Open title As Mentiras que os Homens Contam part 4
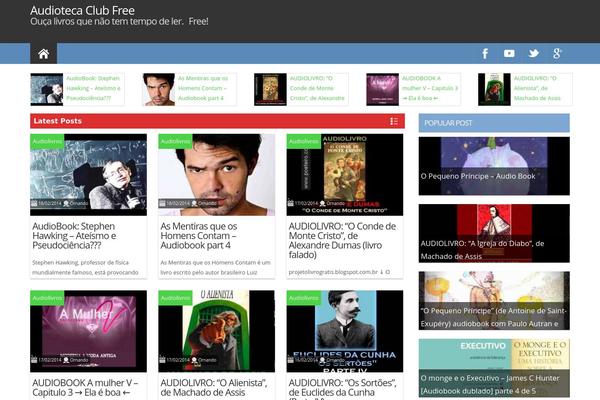 click(199, 236)
